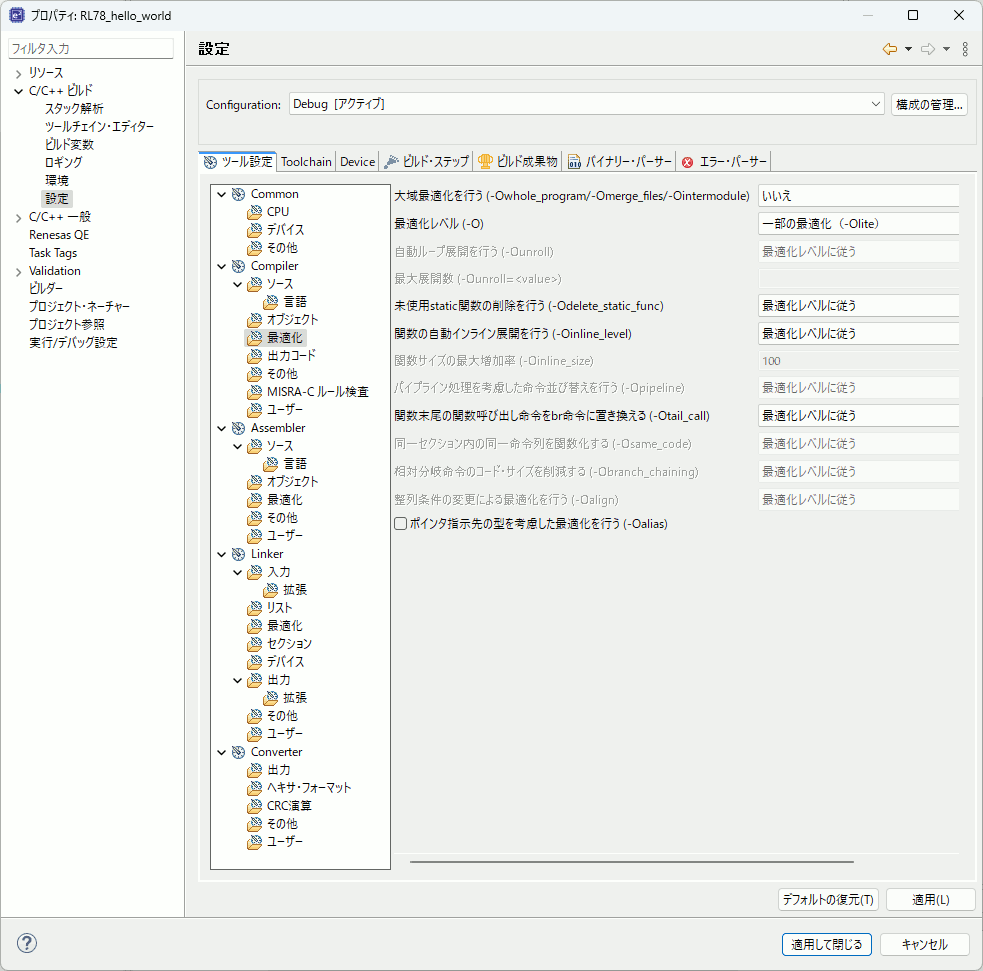Image resolution: width=983 pixels, height=971 pixels.
Task: Enable ポインタ指示先の型を考慮した最適化 checkbox
Action: coord(401,523)
